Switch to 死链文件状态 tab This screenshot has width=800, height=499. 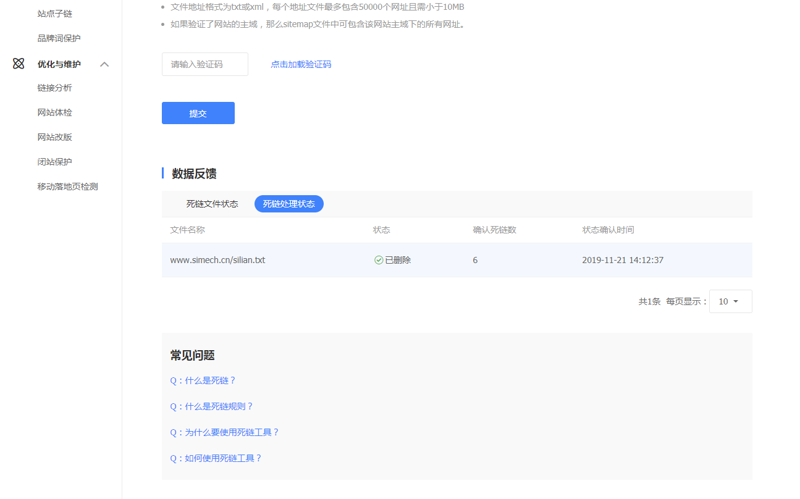[212, 204]
